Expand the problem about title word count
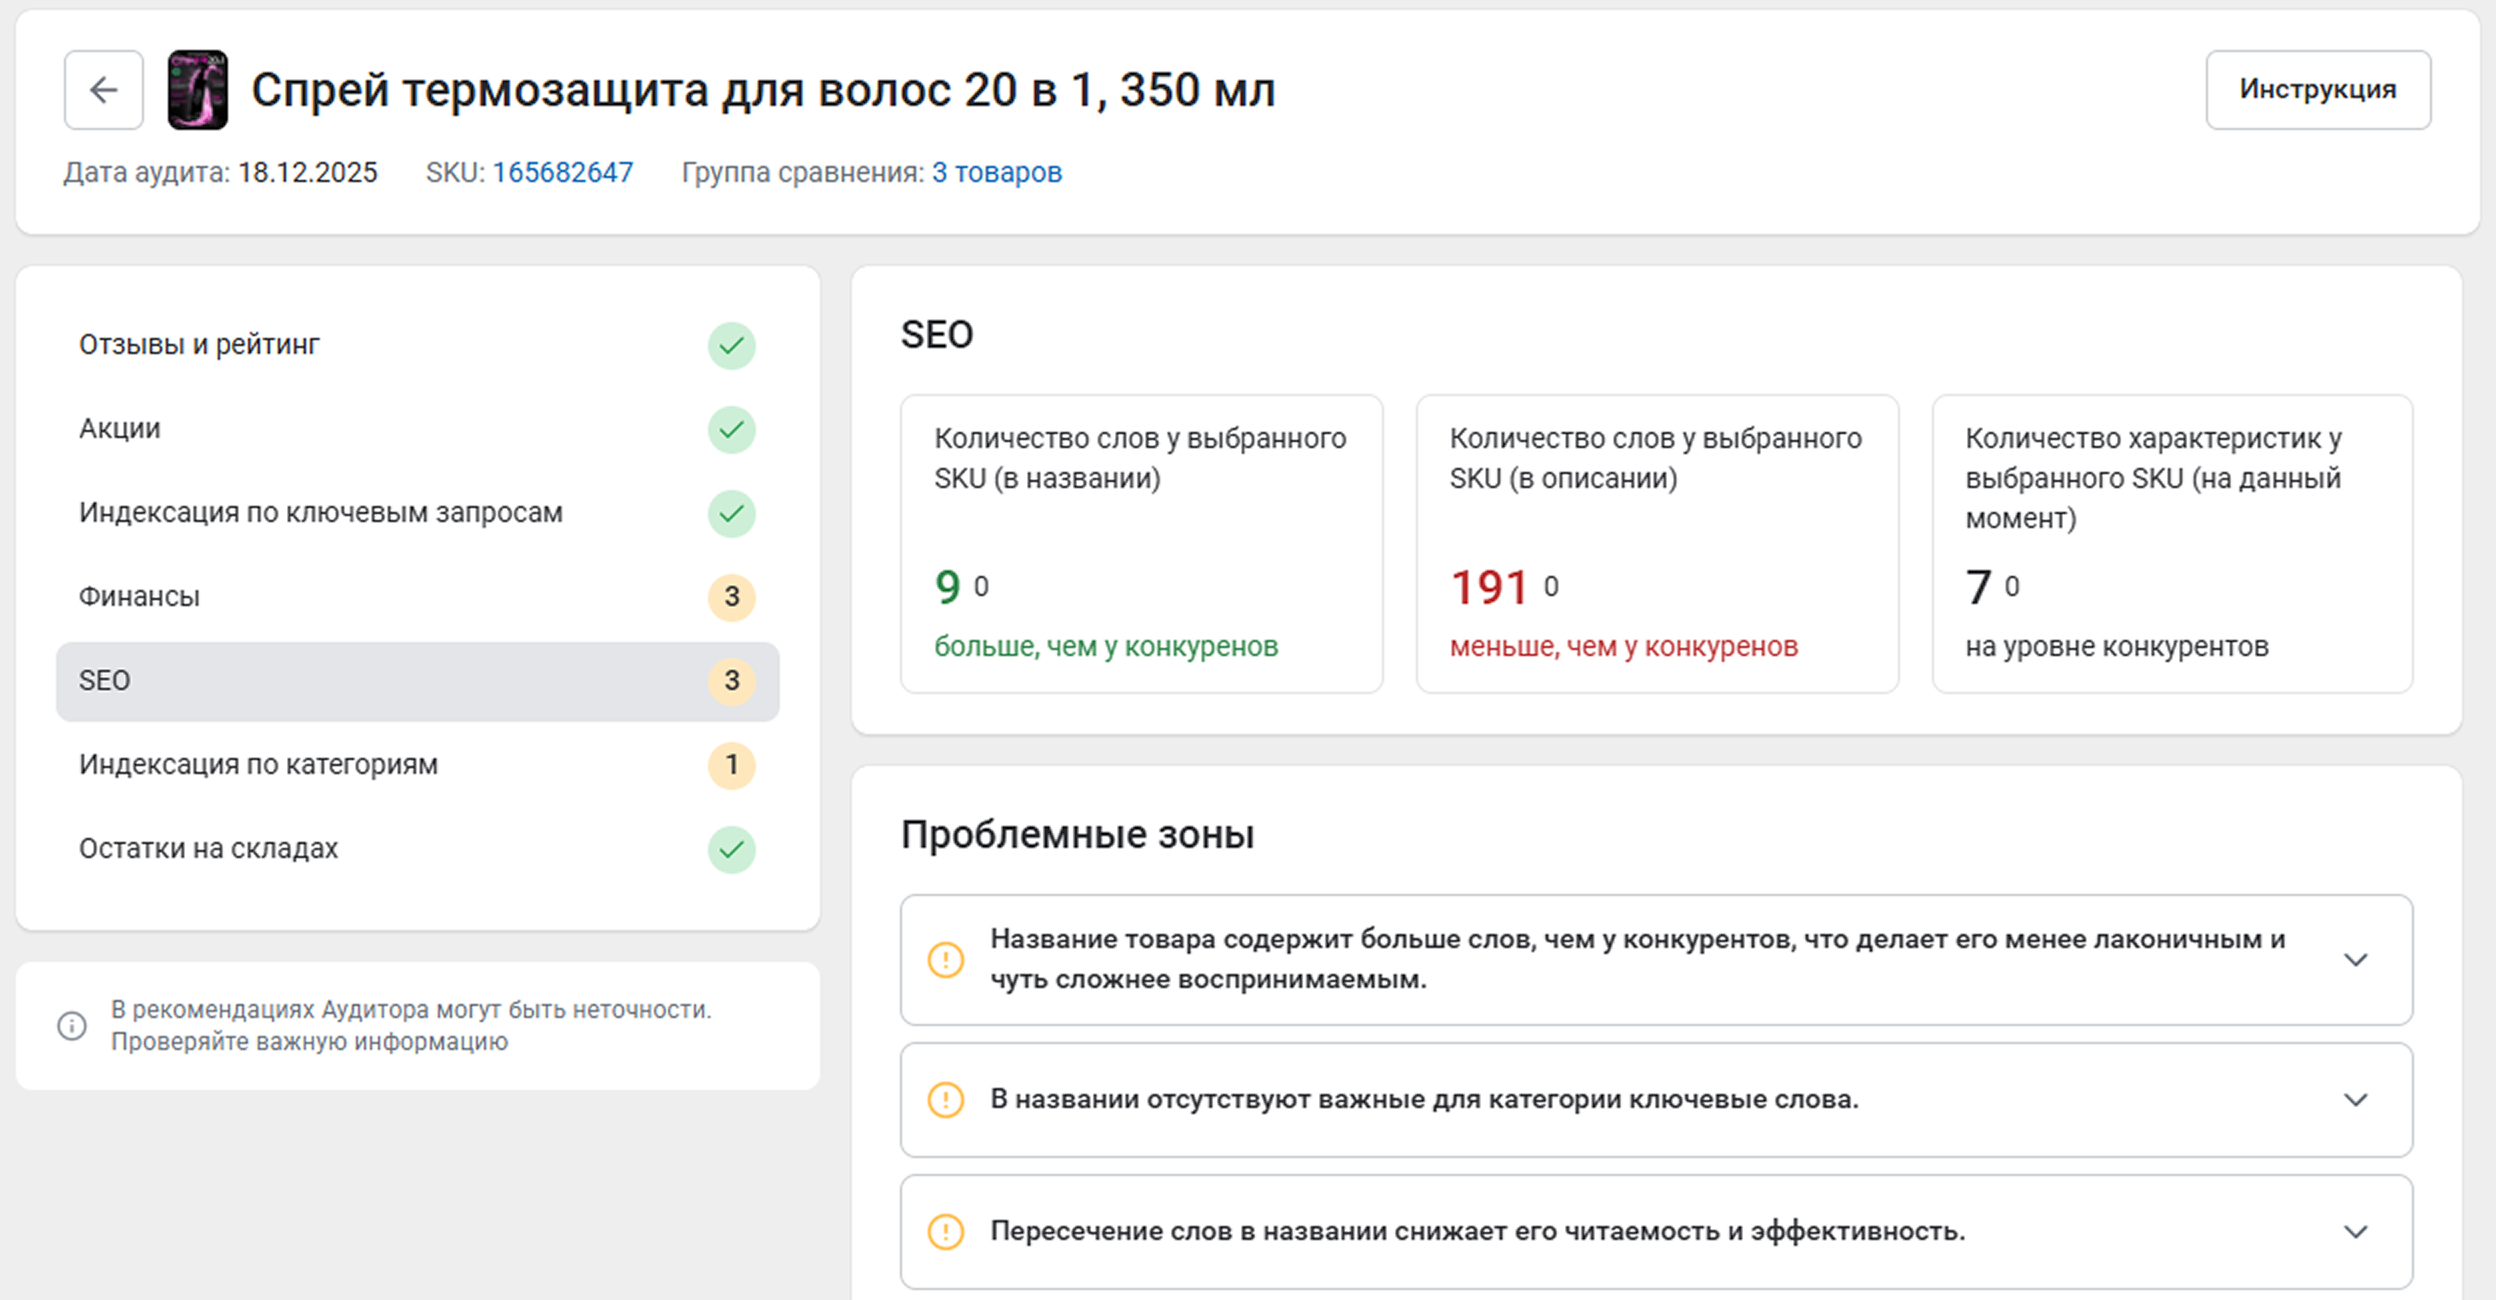This screenshot has height=1300, width=2496. click(2355, 960)
